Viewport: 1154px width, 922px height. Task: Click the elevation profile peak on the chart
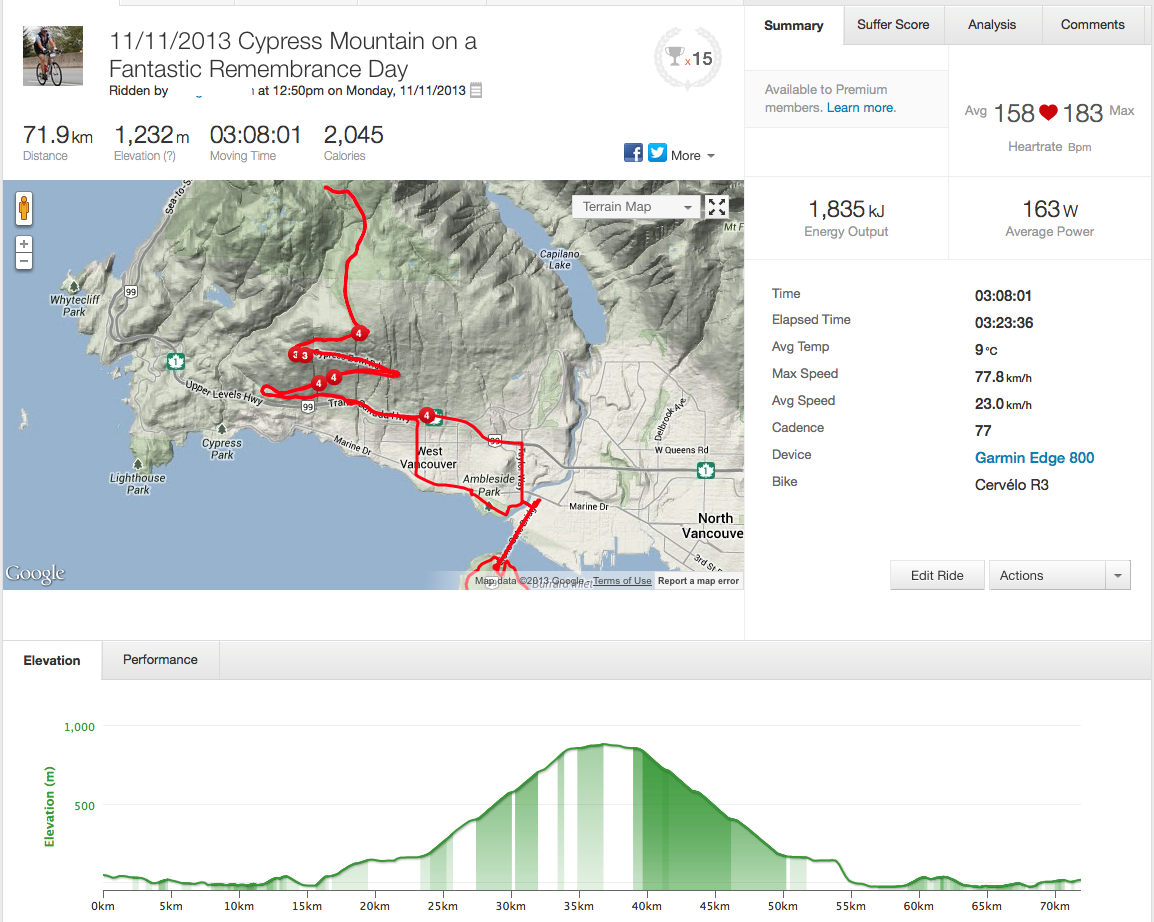pyautogui.click(x=605, y=745)
